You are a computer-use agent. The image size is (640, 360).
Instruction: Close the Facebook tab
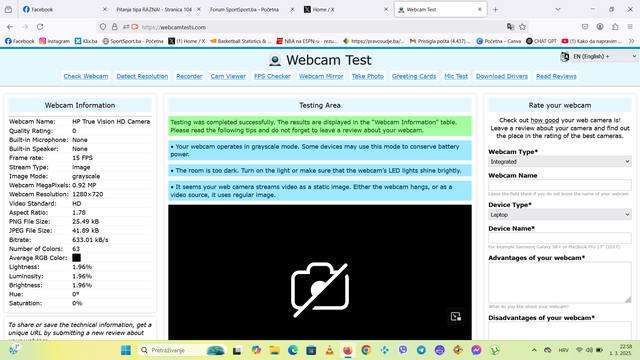(104, 9)
